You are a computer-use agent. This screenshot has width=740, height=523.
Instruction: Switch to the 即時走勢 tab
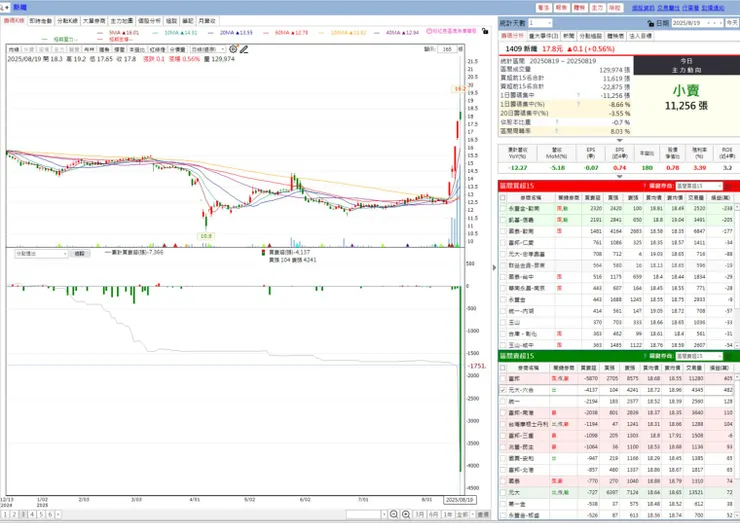(40, 21)
